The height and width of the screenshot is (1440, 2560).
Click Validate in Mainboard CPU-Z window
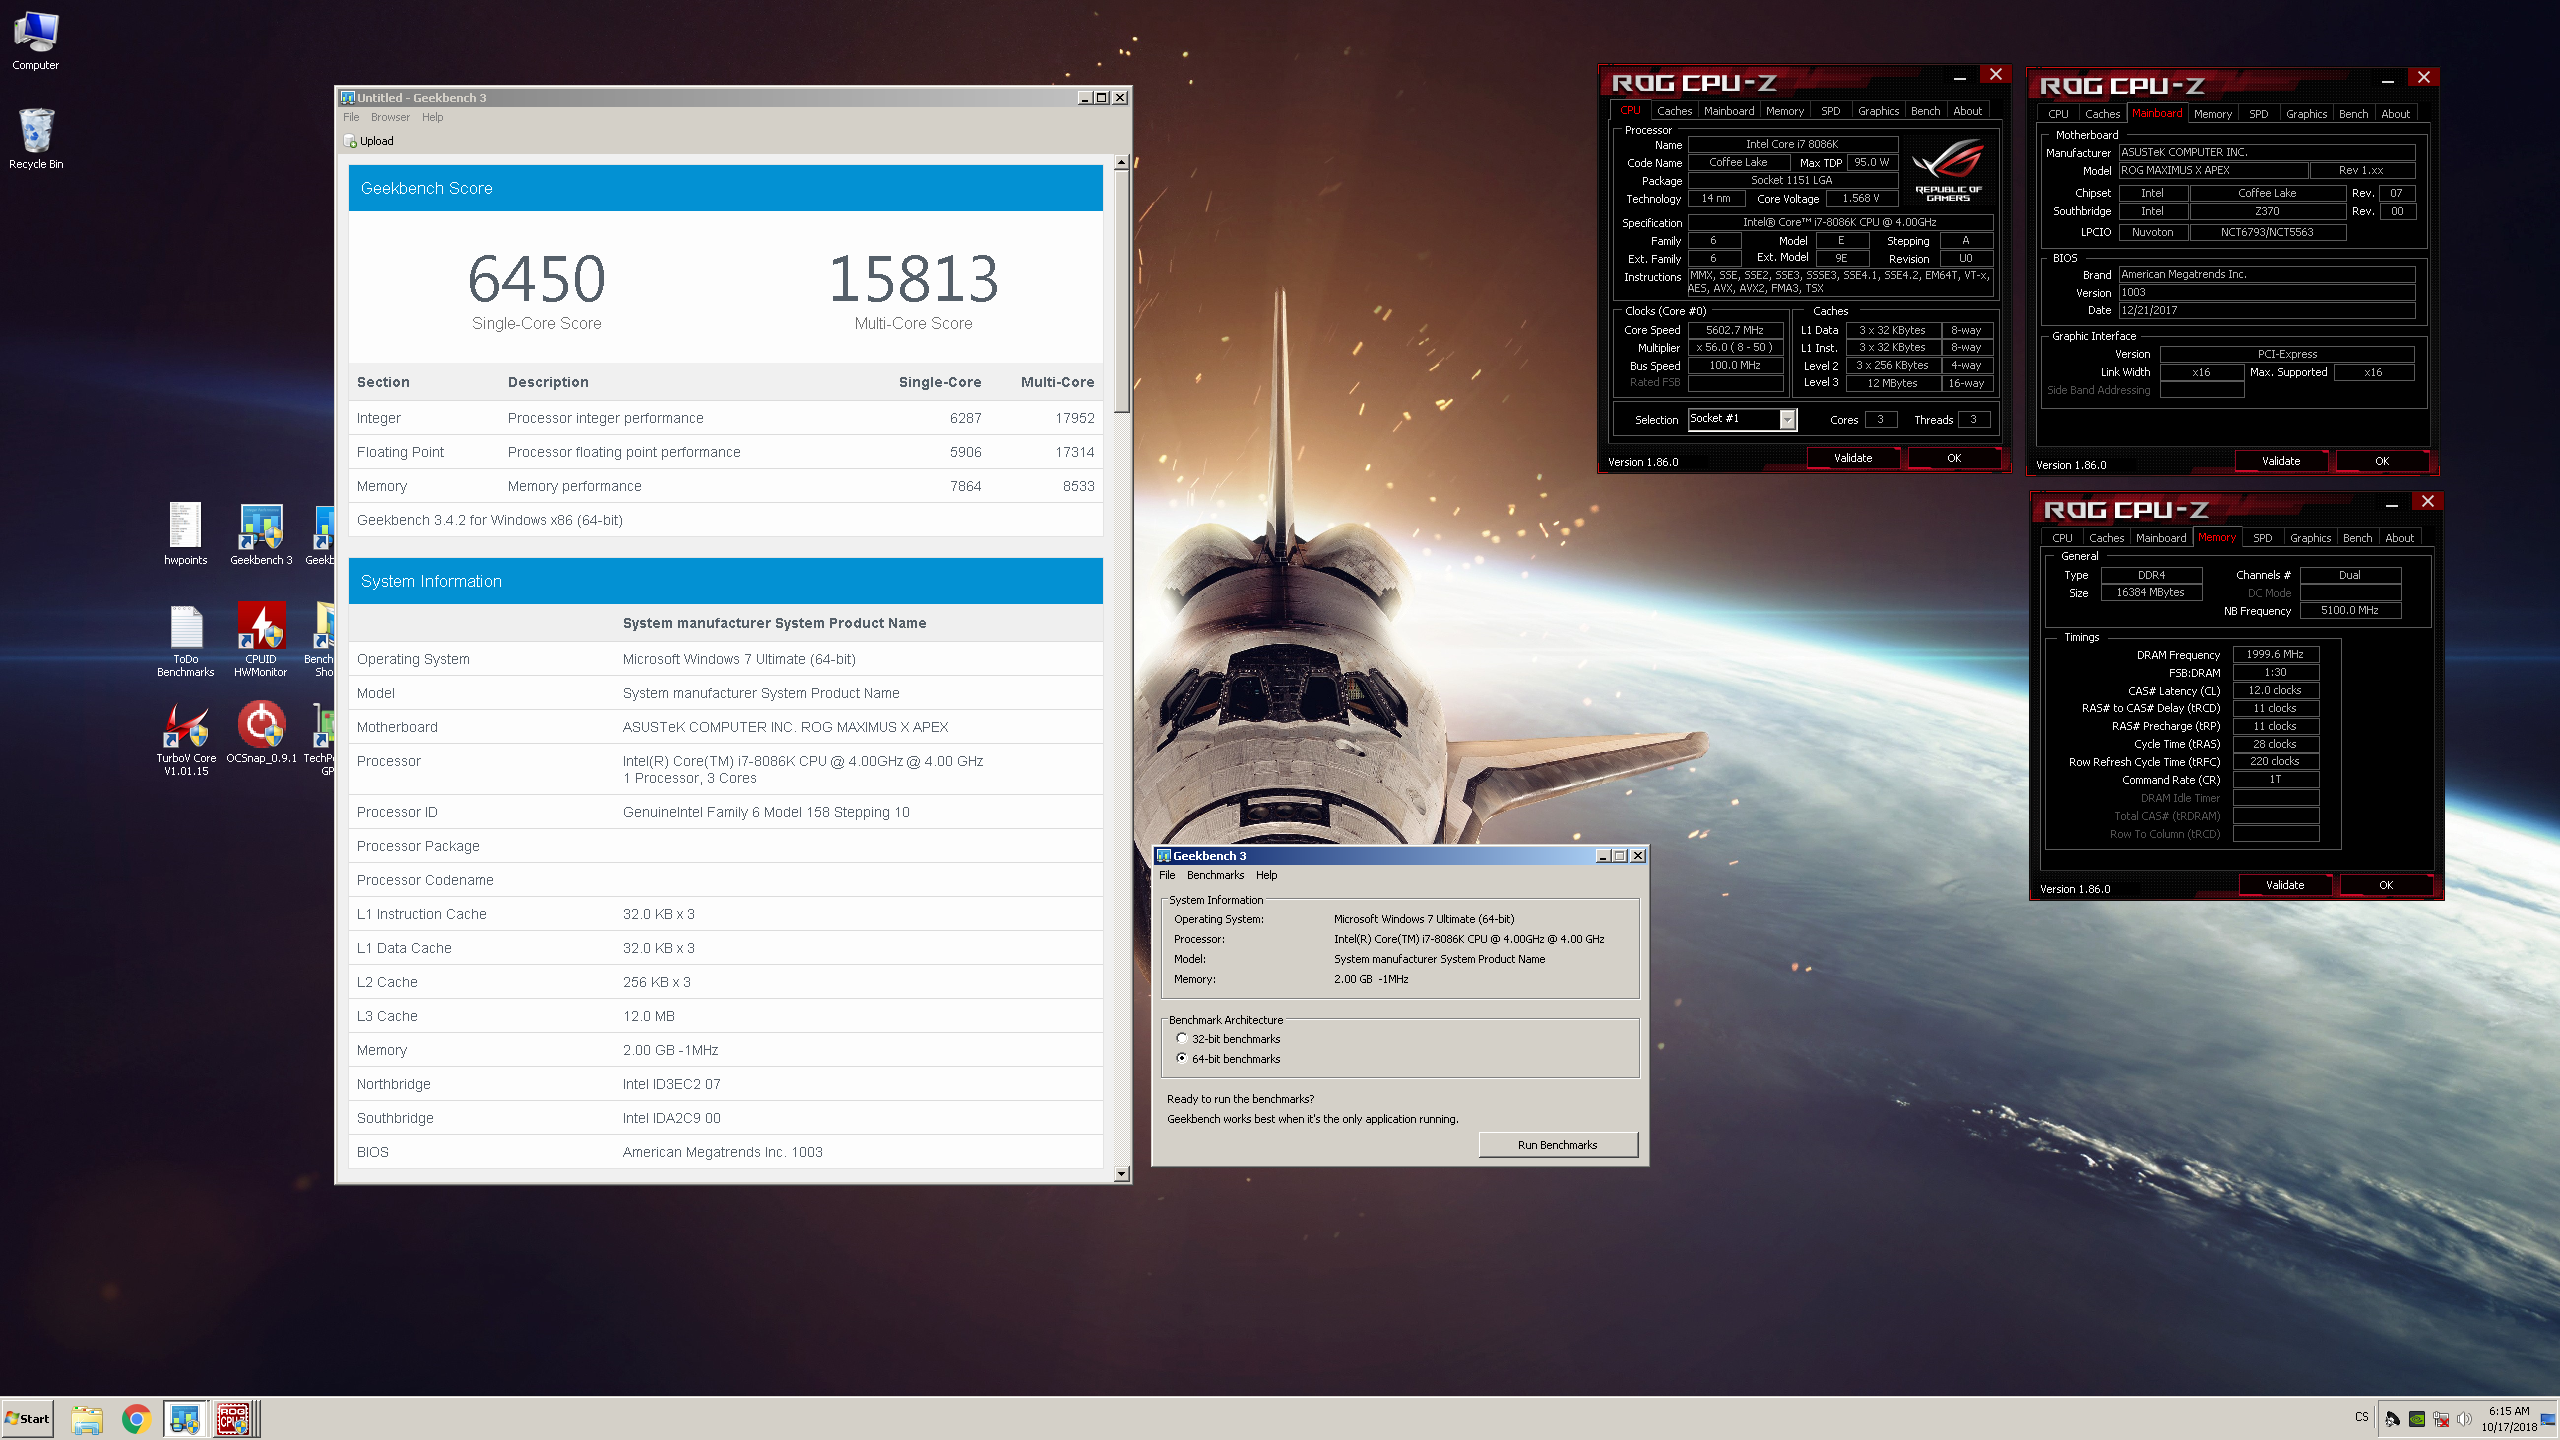click(2281, 461)
